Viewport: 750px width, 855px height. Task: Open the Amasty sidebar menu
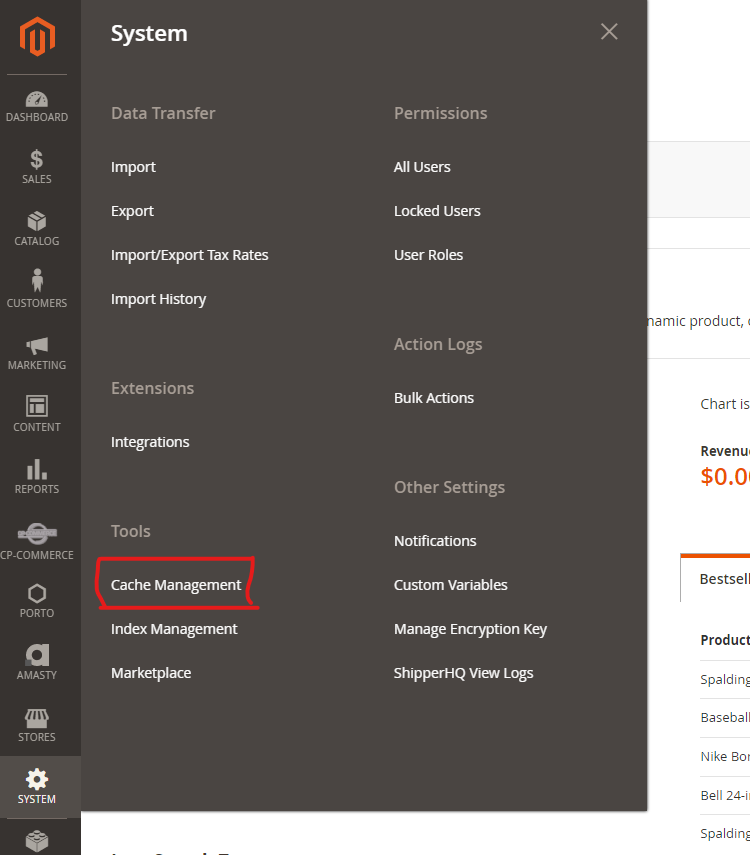tap(37, 662)
